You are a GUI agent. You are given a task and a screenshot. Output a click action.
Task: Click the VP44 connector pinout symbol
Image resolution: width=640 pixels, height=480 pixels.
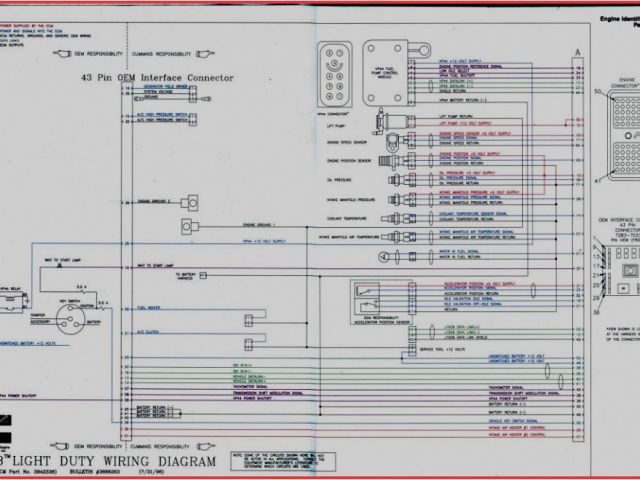coord(333,72)
